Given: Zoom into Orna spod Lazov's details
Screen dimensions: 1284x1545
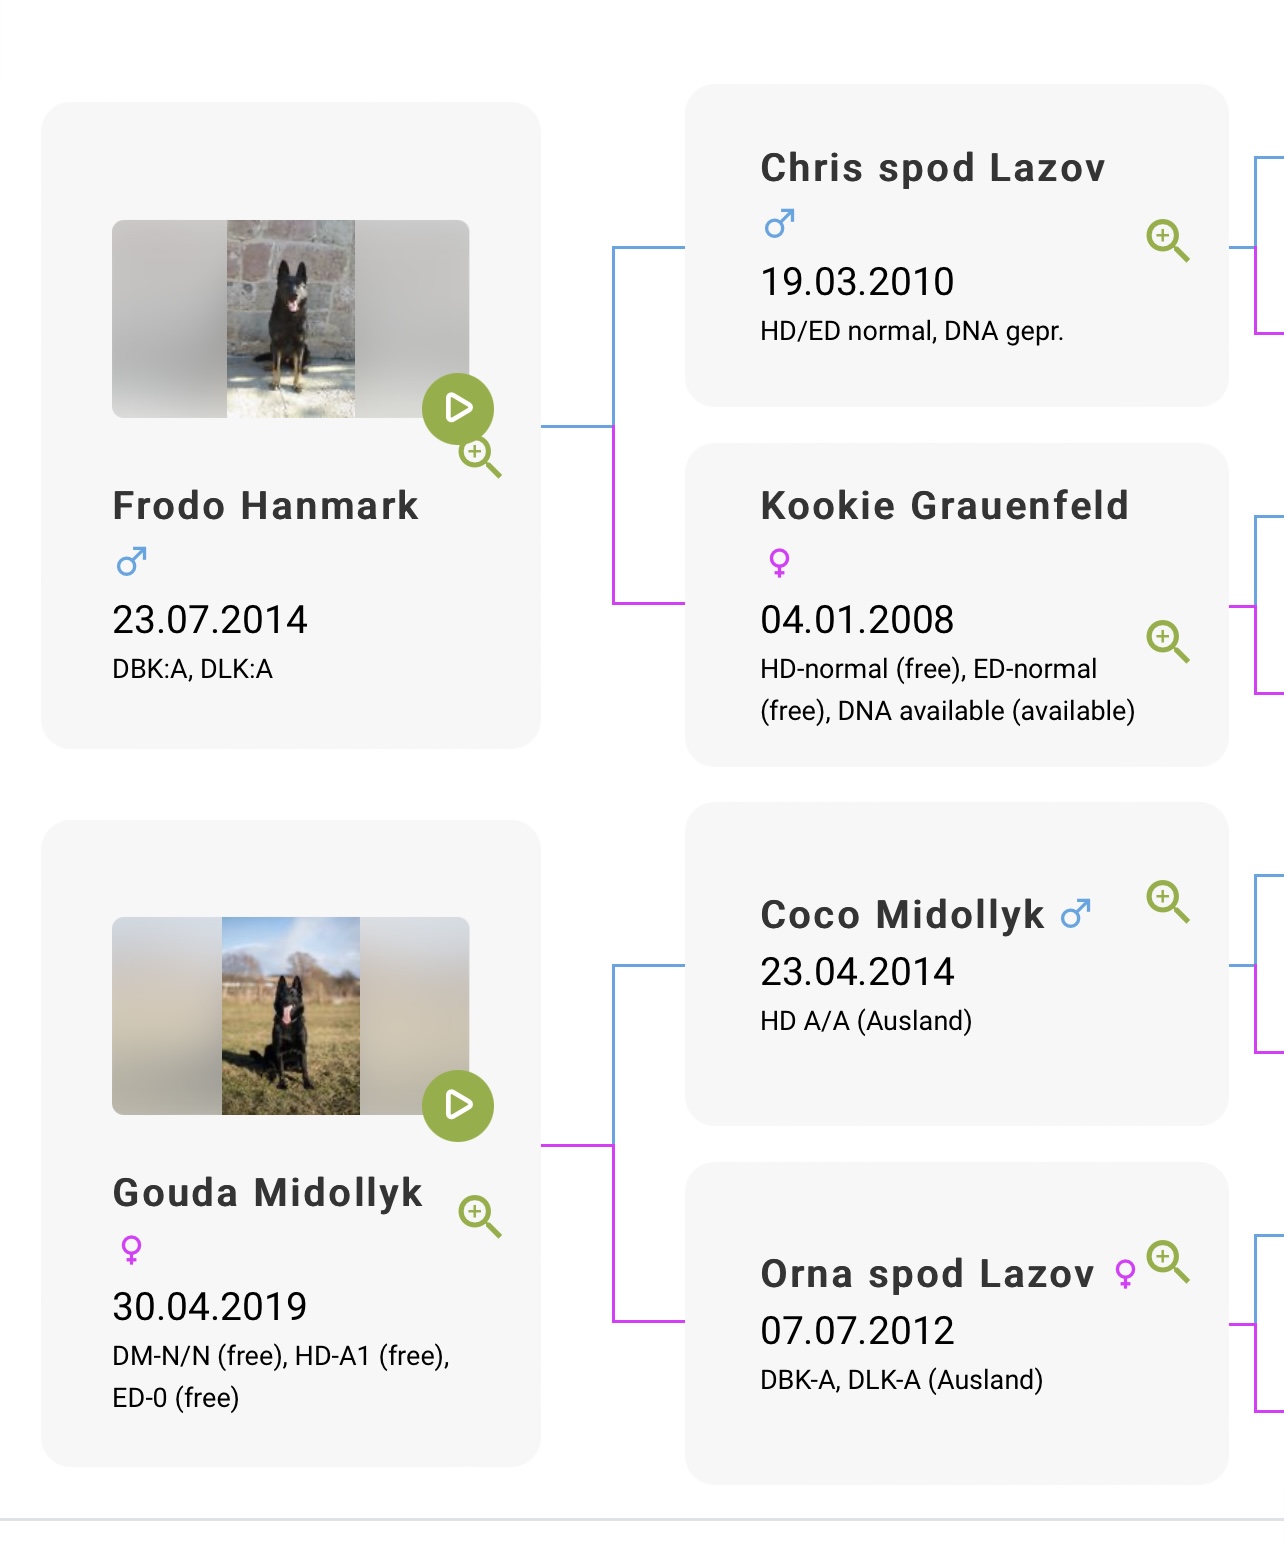Looking at the screenshot, I should 1167,1261.
